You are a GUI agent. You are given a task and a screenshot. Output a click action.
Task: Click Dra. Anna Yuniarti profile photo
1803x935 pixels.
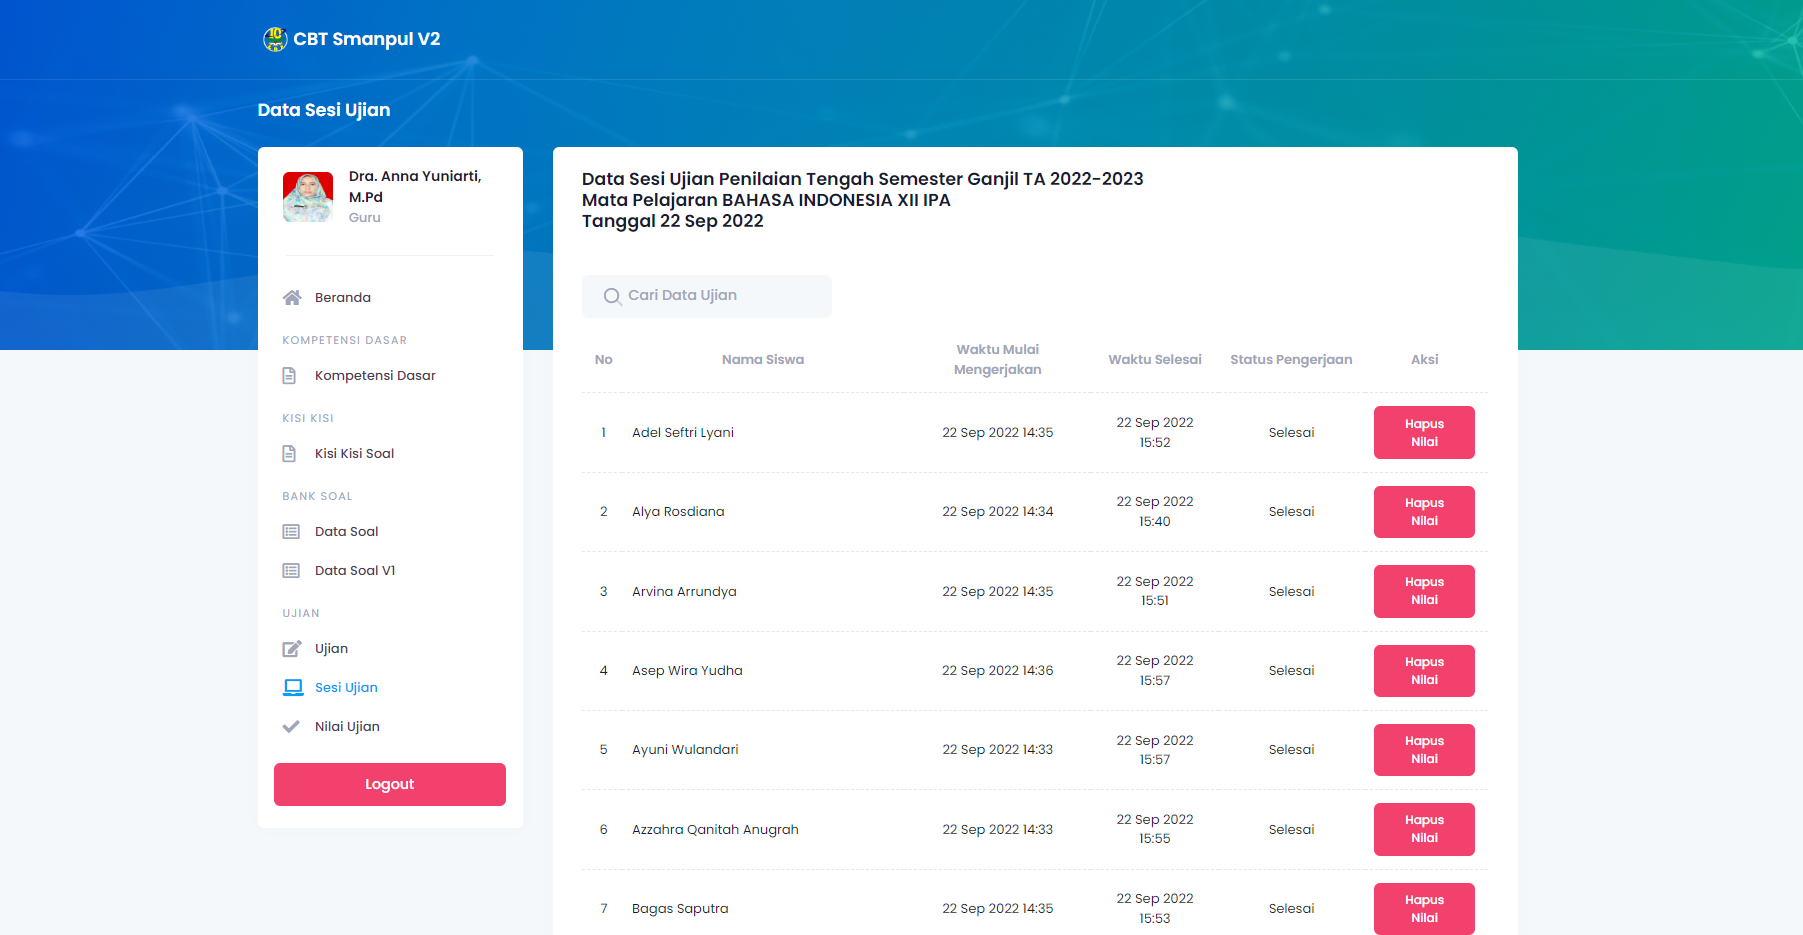[308, 197]
